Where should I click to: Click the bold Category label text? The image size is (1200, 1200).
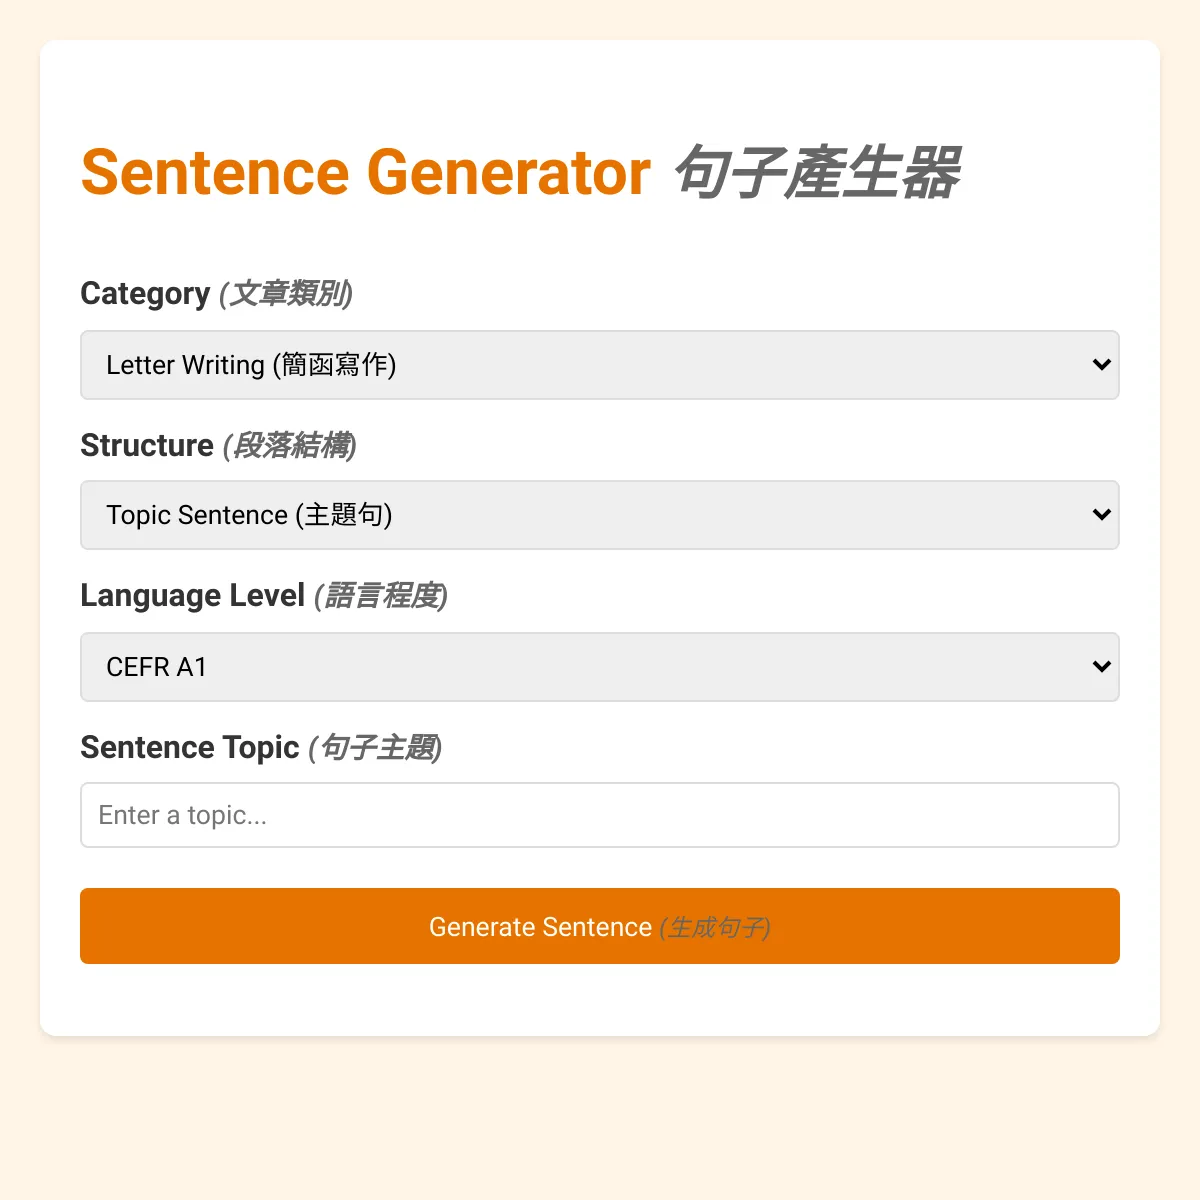pyautogui.click(x=145, y=294)
